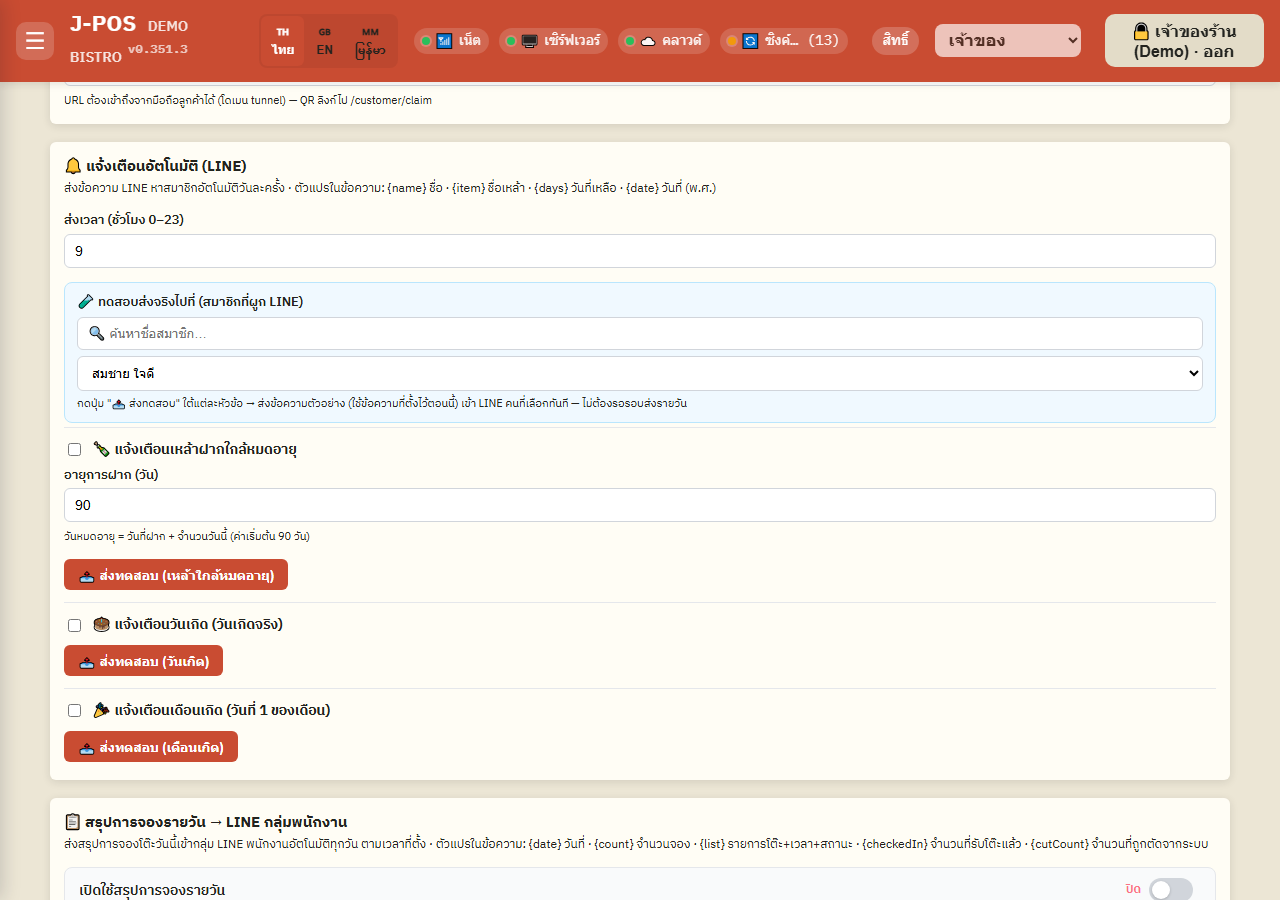The image size is (1280, 900).
Task: Click the ค้นหาชื่อสมาชิก search field
Action: pyautogui.click(x=640, y=334)
